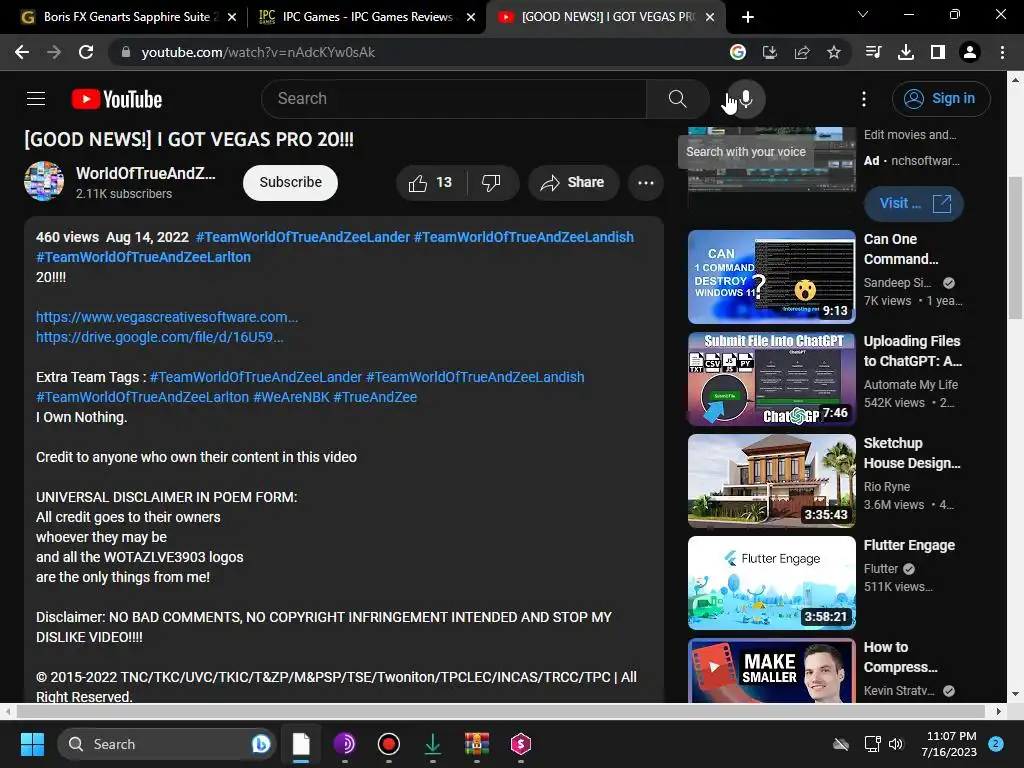Open more actions ellipsis under video
1024x768 pixels.
[645, 183]
